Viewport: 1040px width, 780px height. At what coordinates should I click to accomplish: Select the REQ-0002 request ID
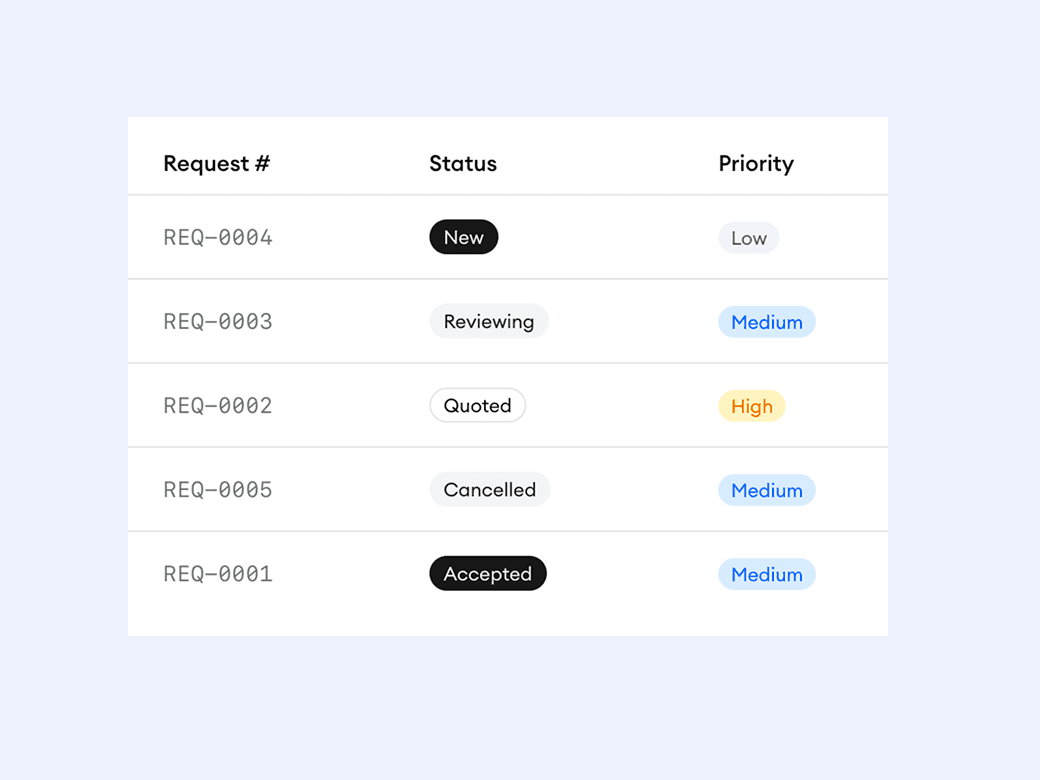pyautogui.click(x=218, y=406)
